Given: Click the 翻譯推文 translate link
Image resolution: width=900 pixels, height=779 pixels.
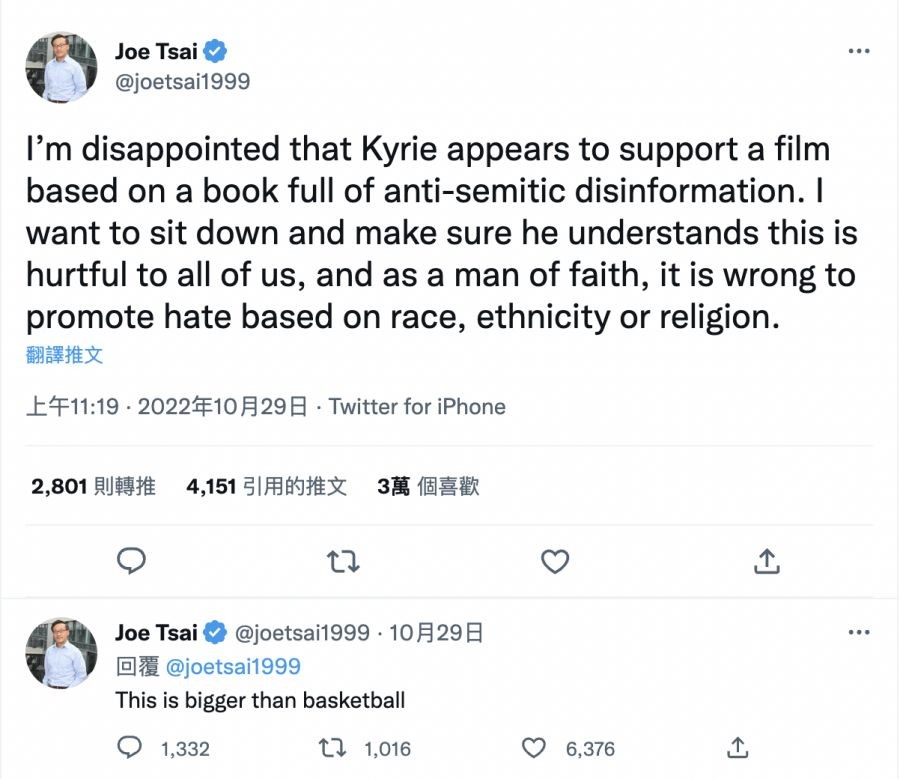Looking at the screenshot, I should pyautogui.click(x=64, y=355).
